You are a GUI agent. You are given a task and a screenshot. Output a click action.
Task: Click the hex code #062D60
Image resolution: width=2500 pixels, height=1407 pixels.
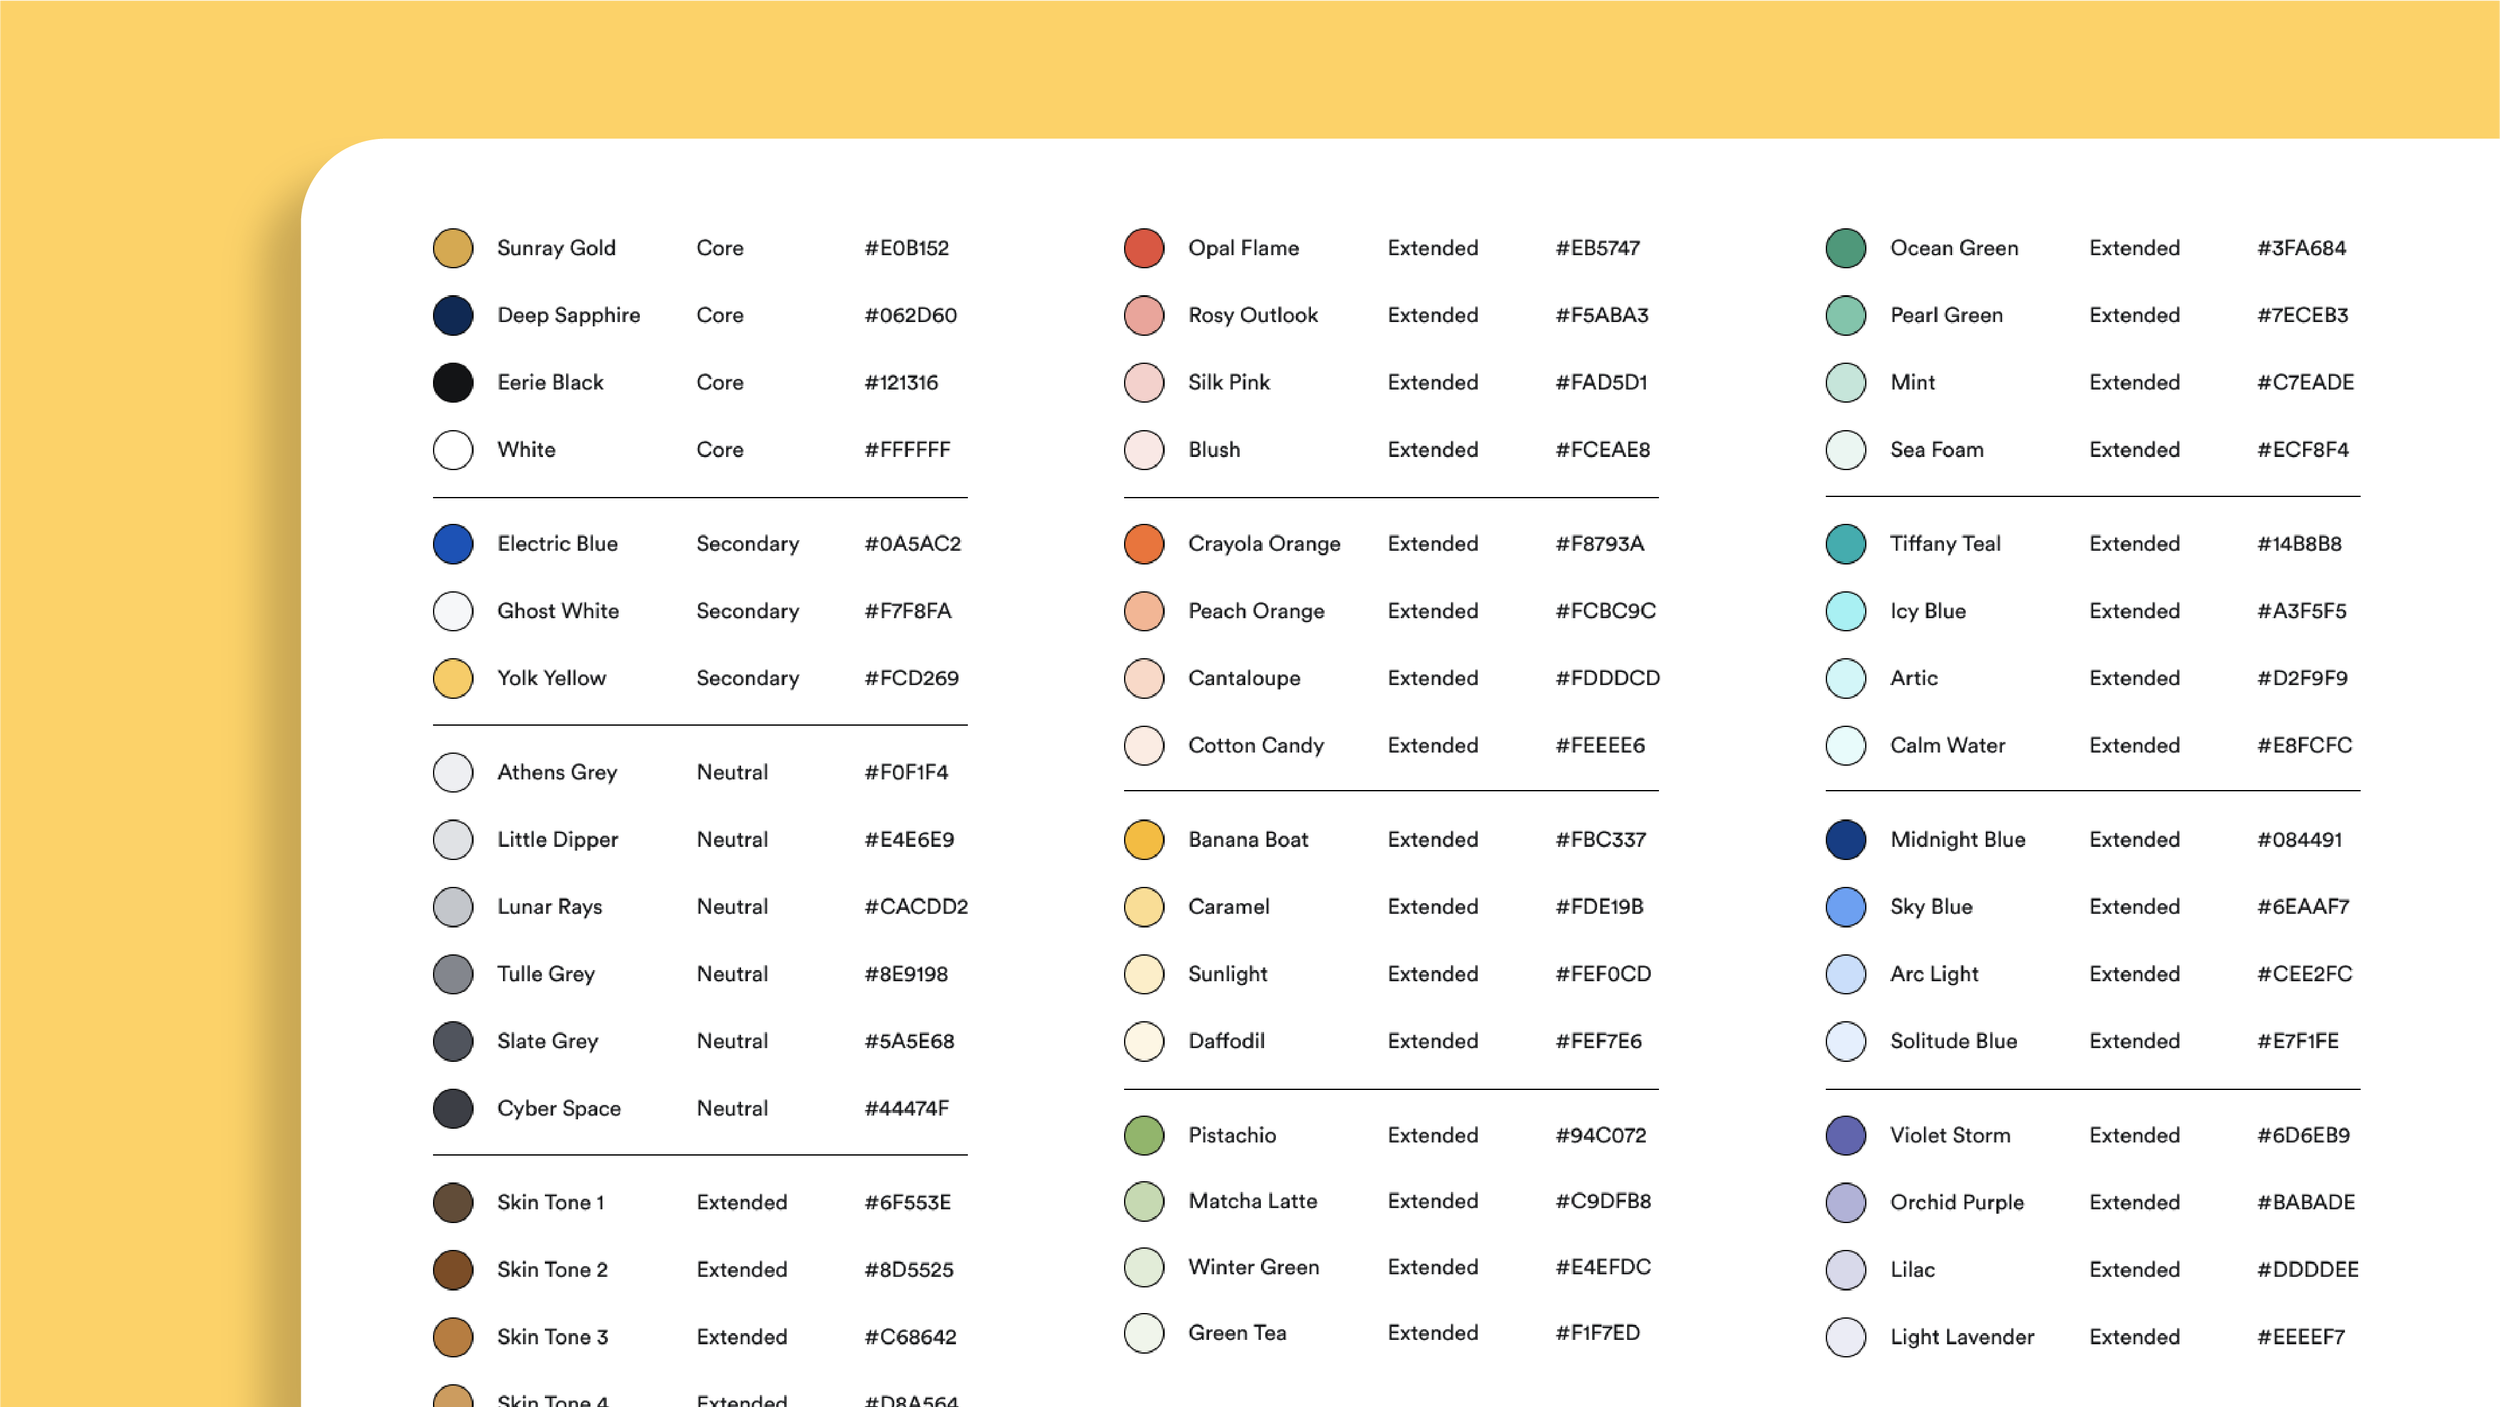(910, 315)
